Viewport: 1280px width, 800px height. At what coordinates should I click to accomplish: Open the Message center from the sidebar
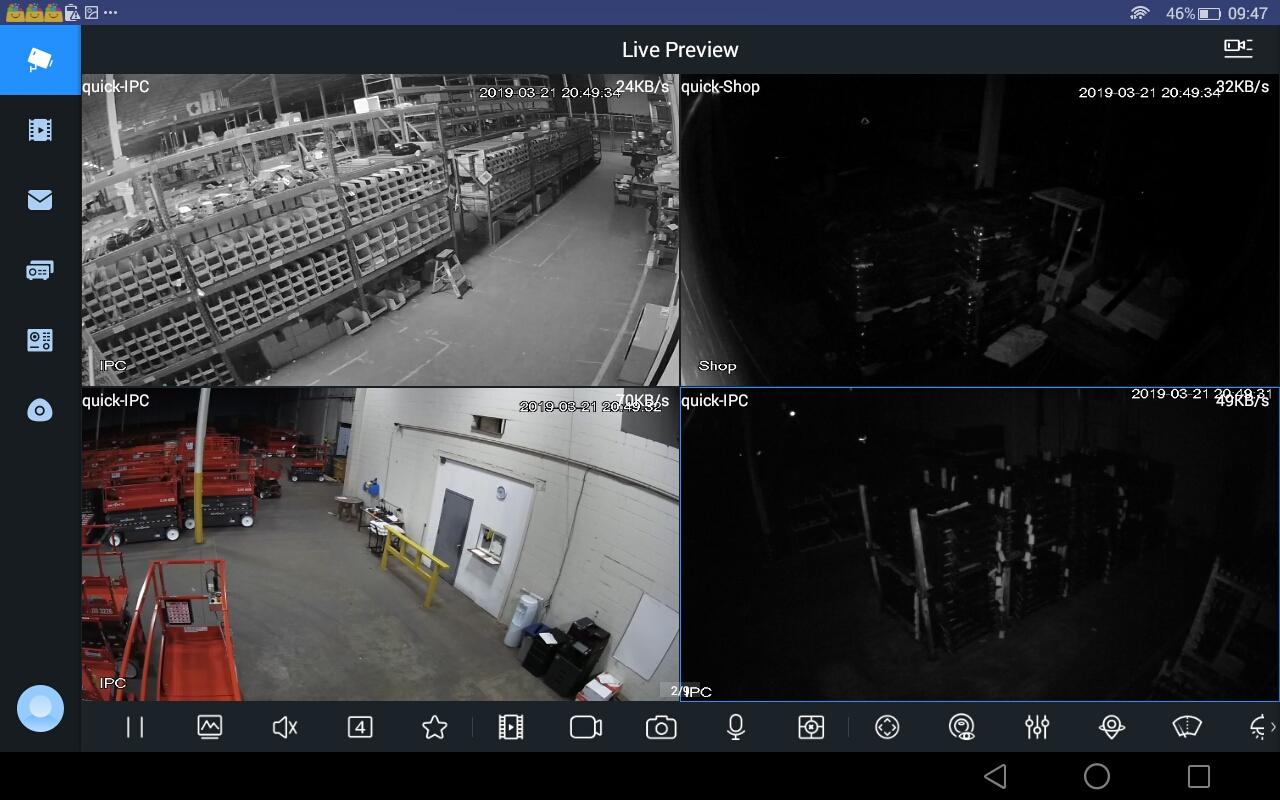coord(40,199)
